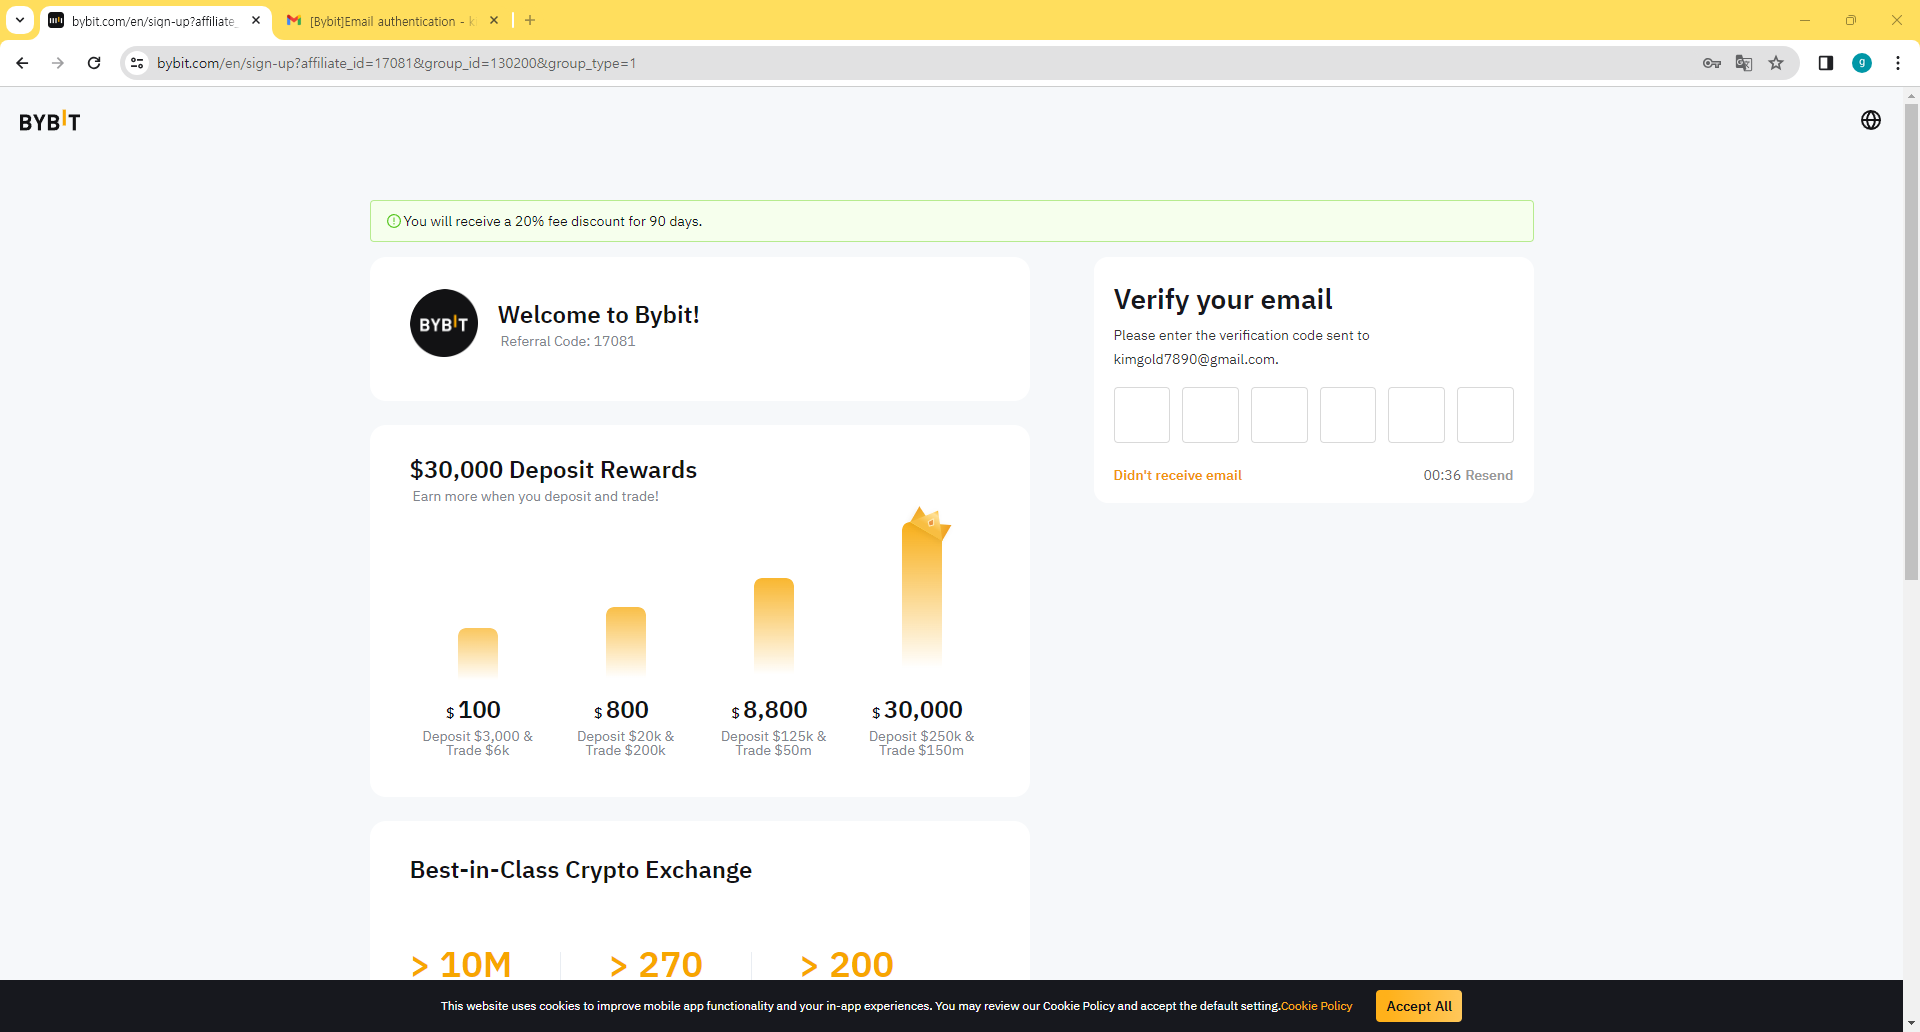
Task: Go back to the previous page
Action: tap(22, 63)
